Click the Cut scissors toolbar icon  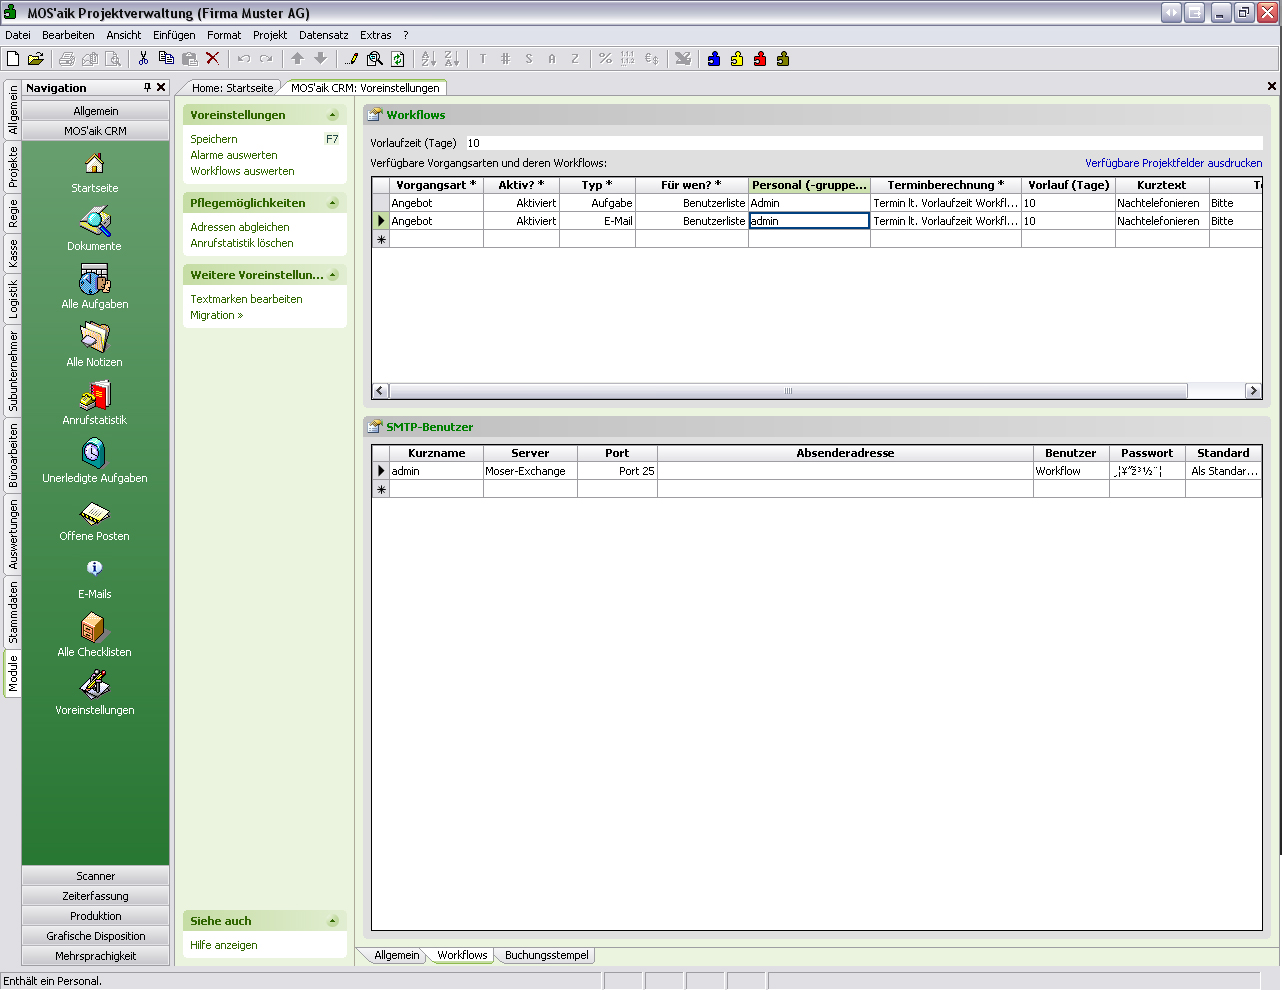click(x=143, y=59)
